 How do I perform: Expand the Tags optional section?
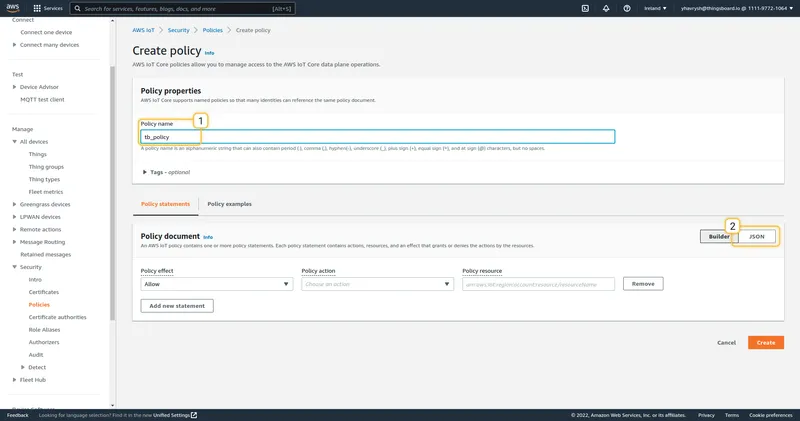point(166,172)
